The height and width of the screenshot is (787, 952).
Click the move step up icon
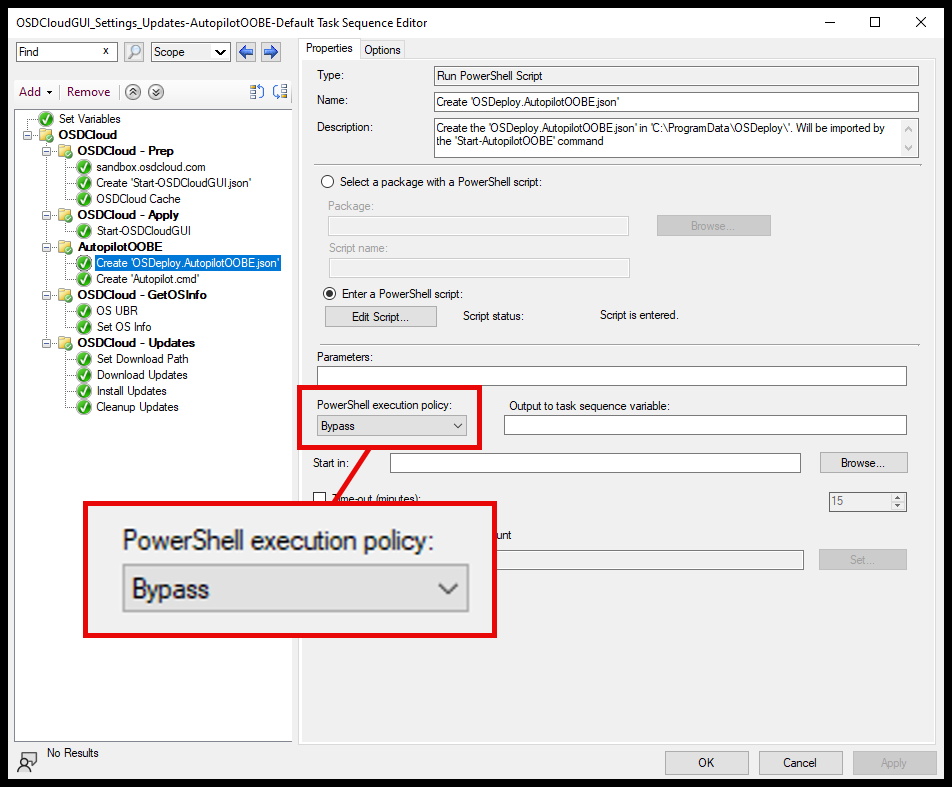point(132,92)
